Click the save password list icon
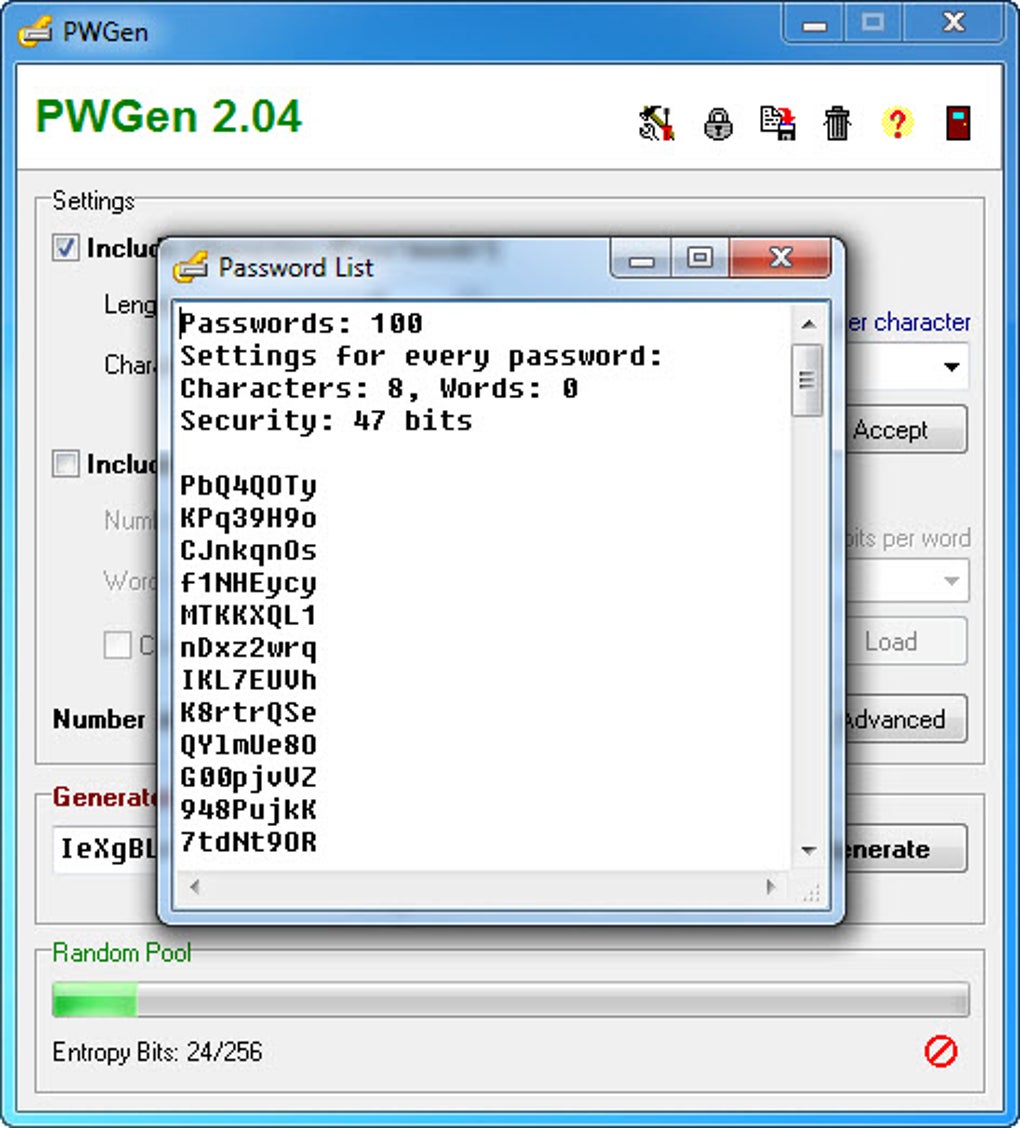 click(778, 123)
